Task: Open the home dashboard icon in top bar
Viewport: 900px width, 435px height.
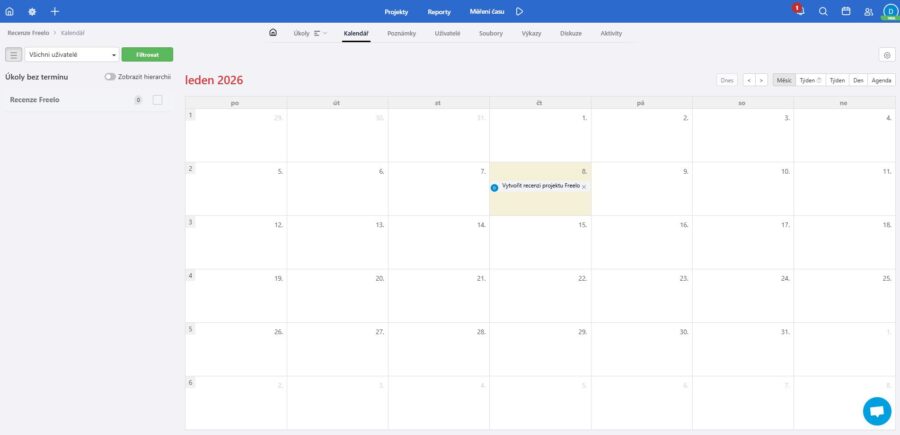Action: pos(9,11)
